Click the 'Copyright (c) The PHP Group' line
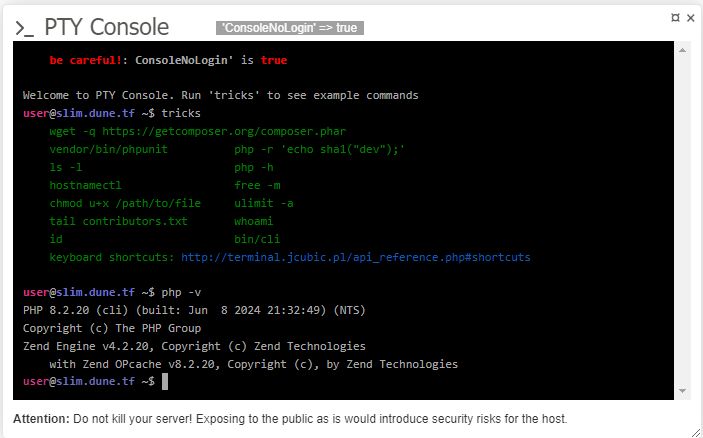The height and width of the screenshot is (438, 703). (x=112, y=328)
